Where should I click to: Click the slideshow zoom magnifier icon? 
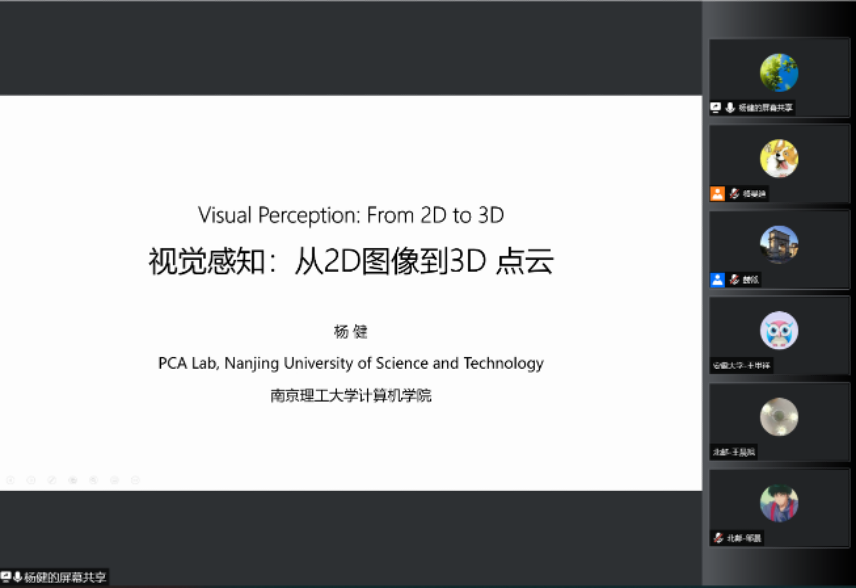(x=93, y=480)
